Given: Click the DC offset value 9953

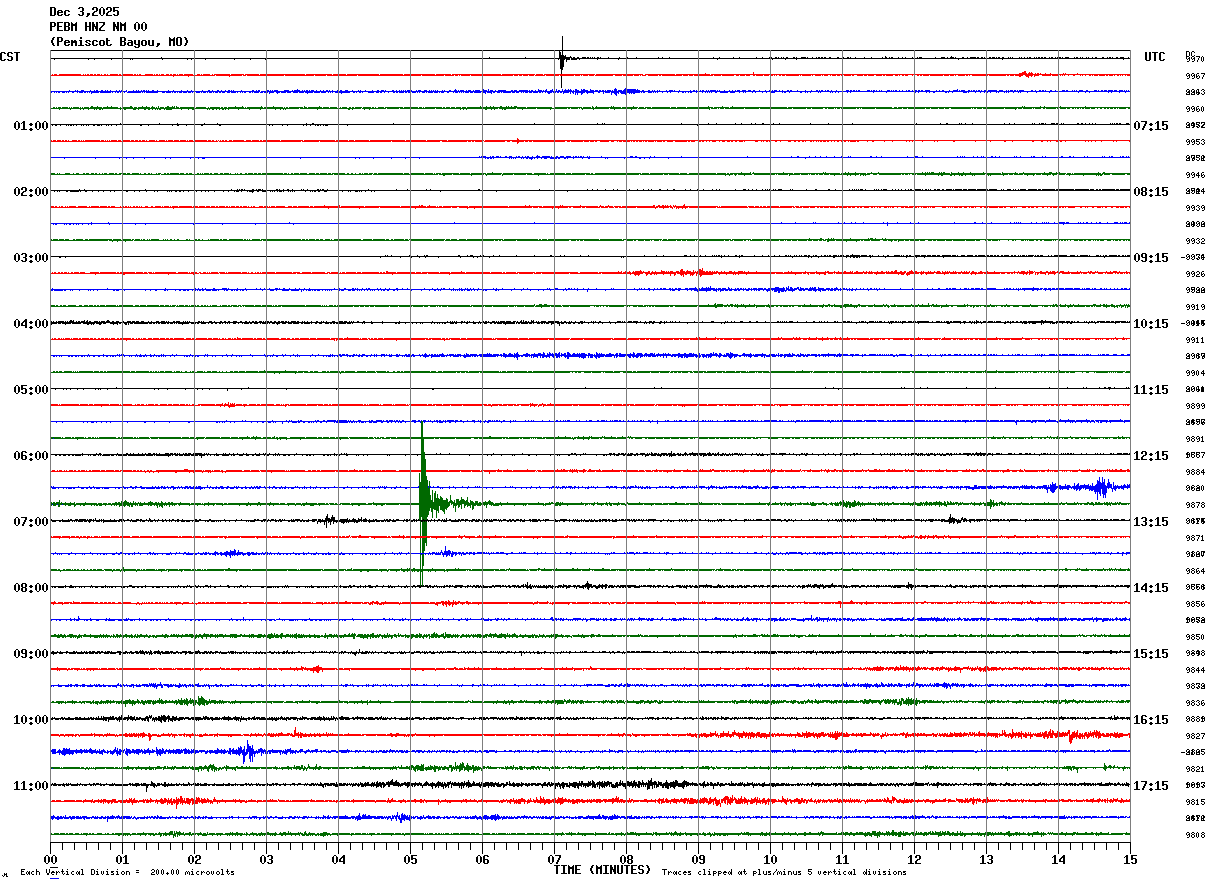Looking at the screenshot, I should pos(1194,142).
